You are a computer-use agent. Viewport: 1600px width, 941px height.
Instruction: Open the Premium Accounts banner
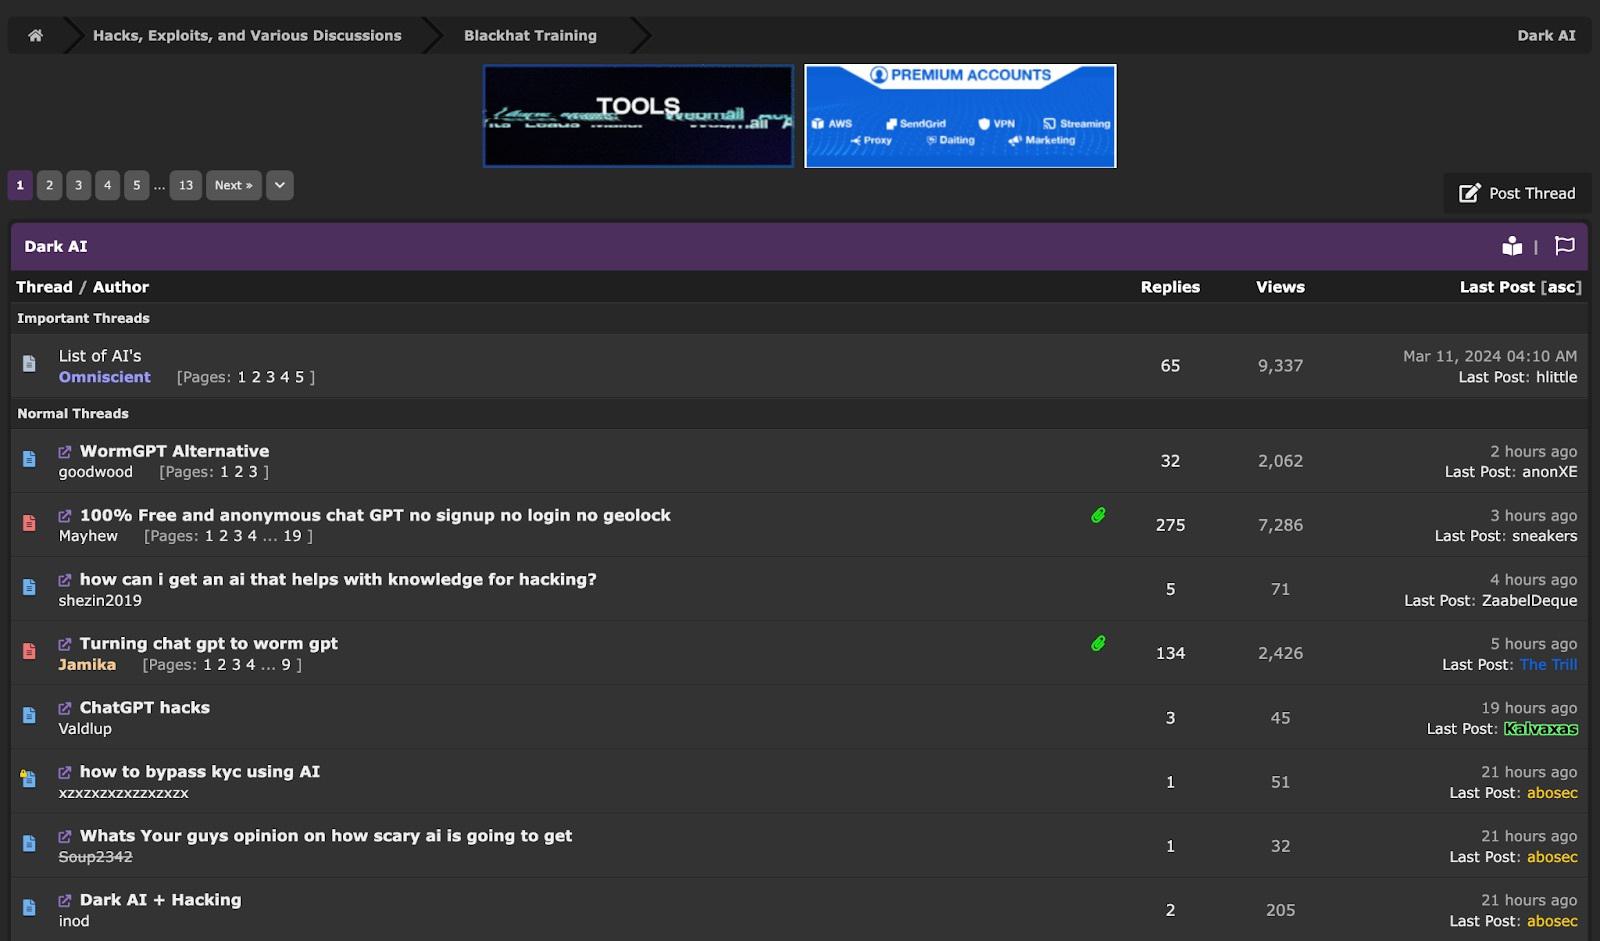tap(960, 116)
